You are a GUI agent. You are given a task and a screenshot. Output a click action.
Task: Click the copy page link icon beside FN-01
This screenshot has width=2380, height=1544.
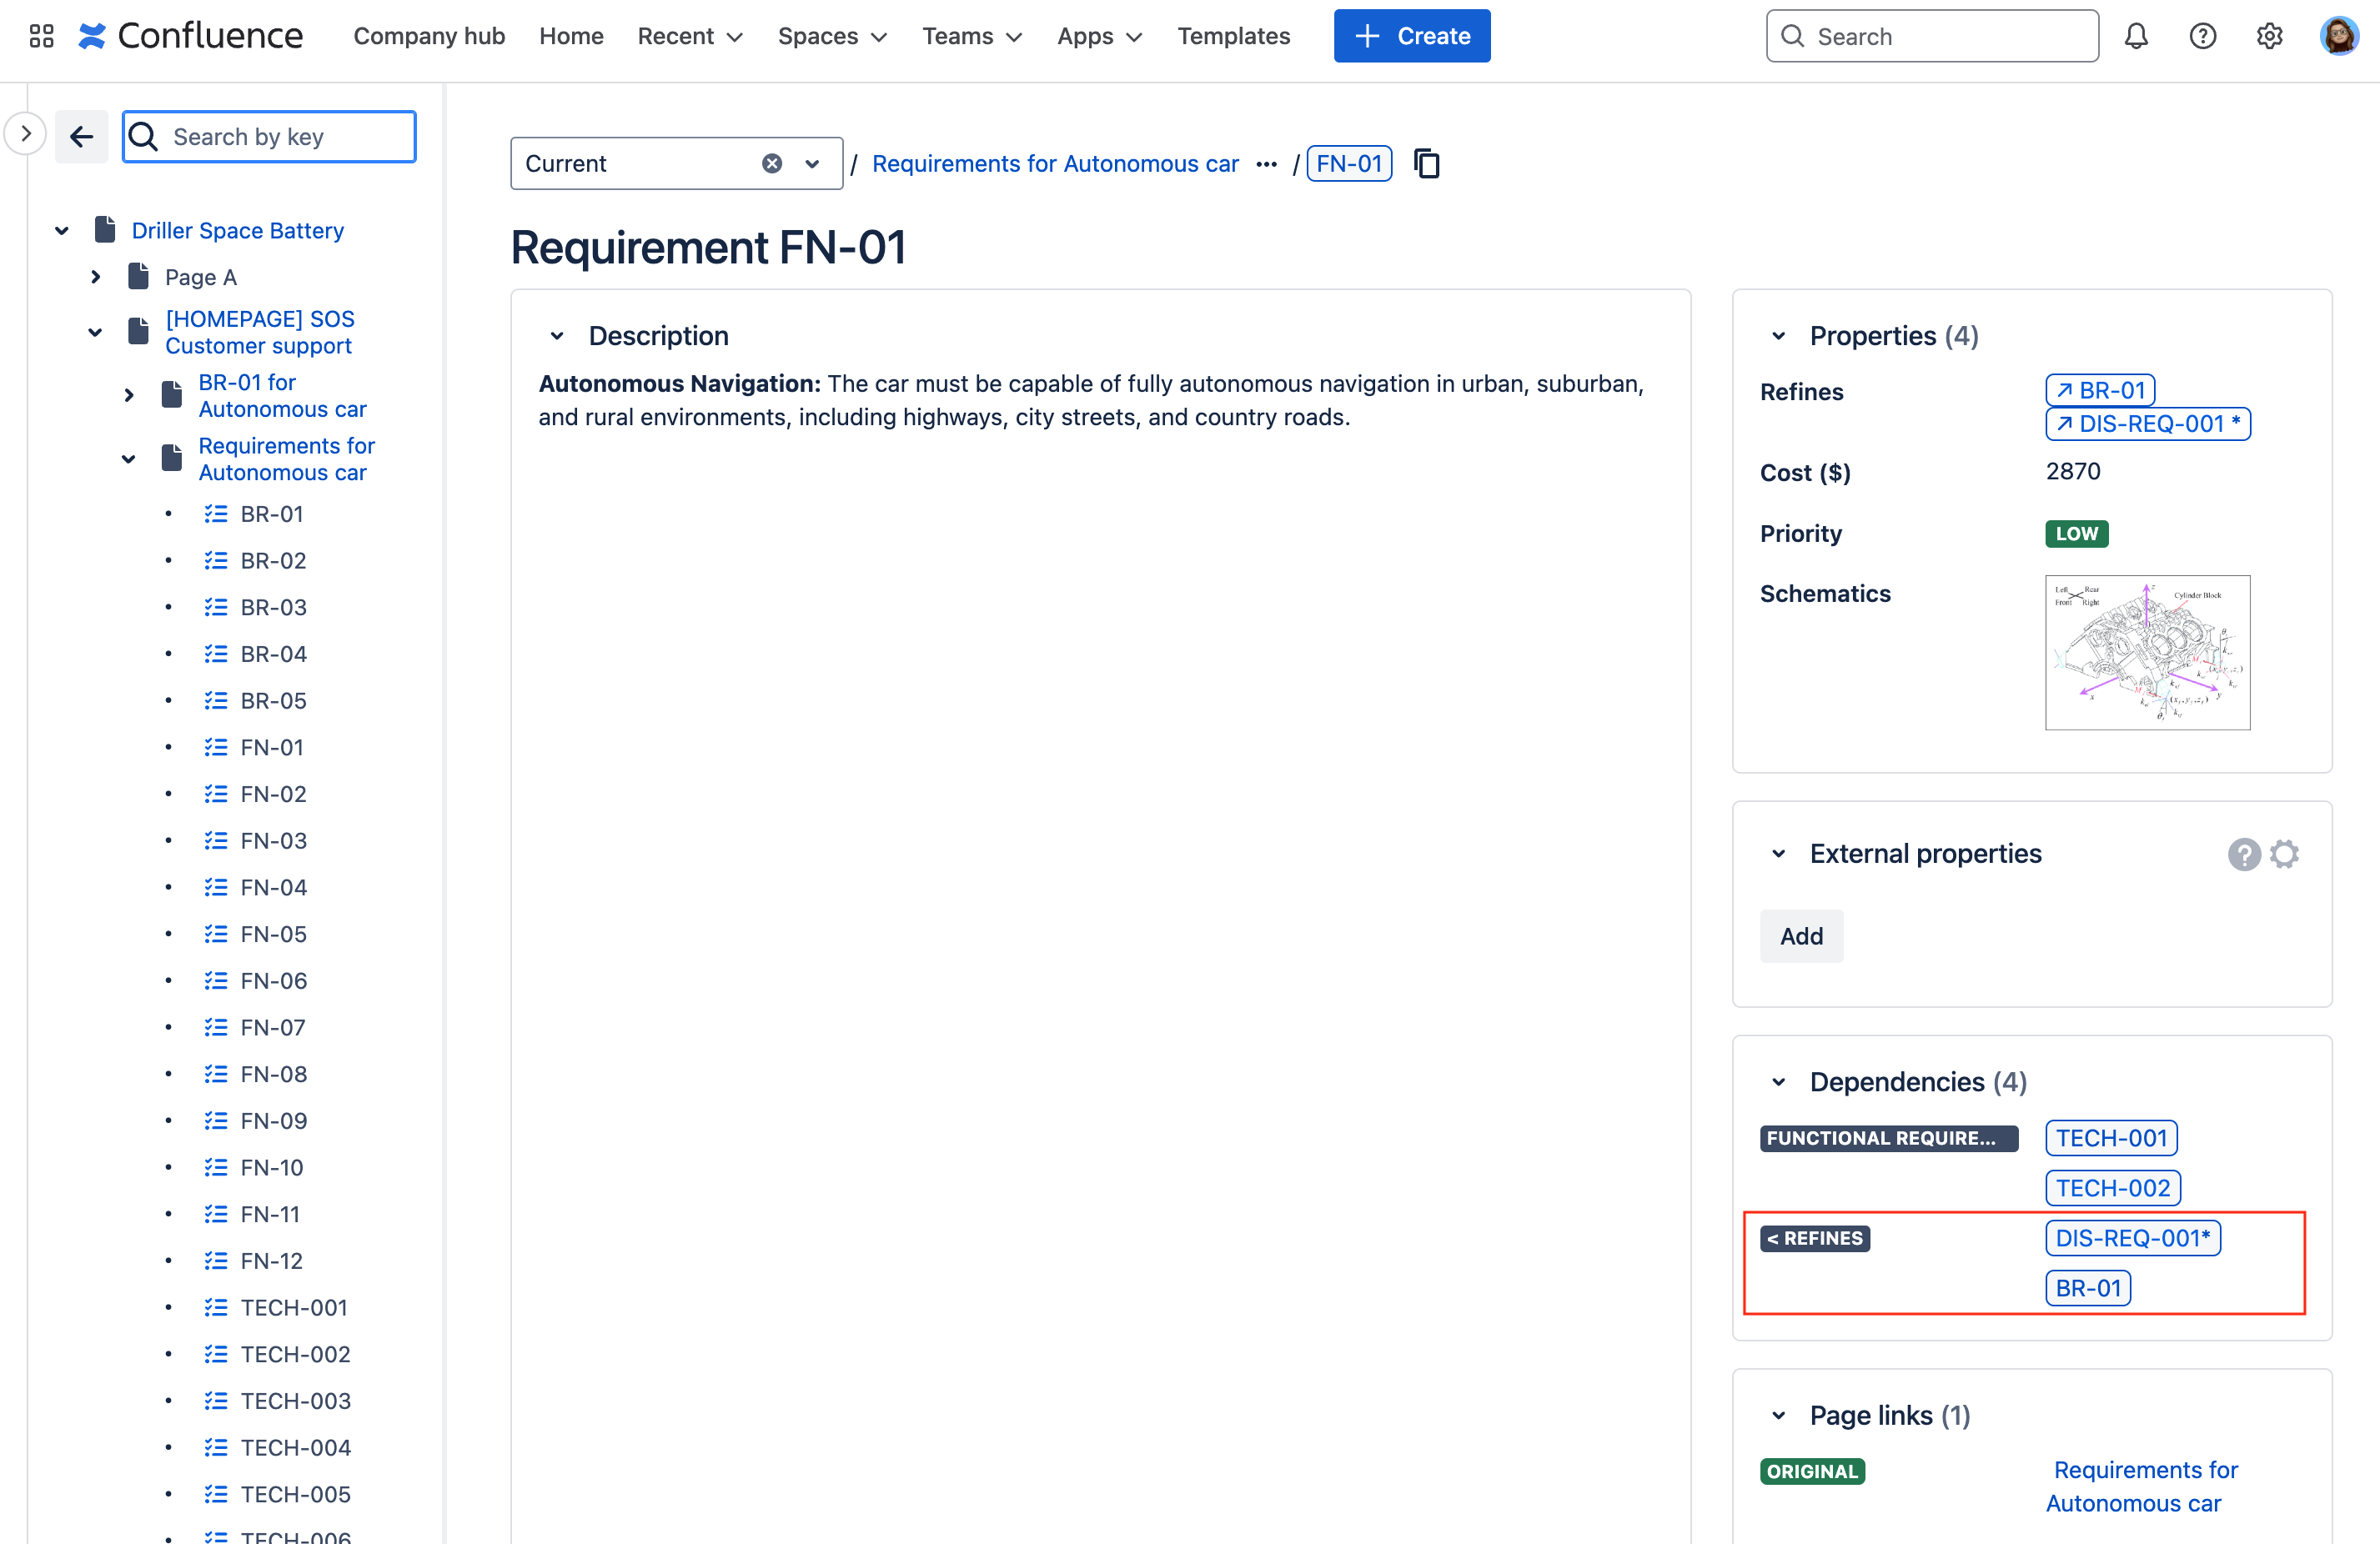(1425, 163)
